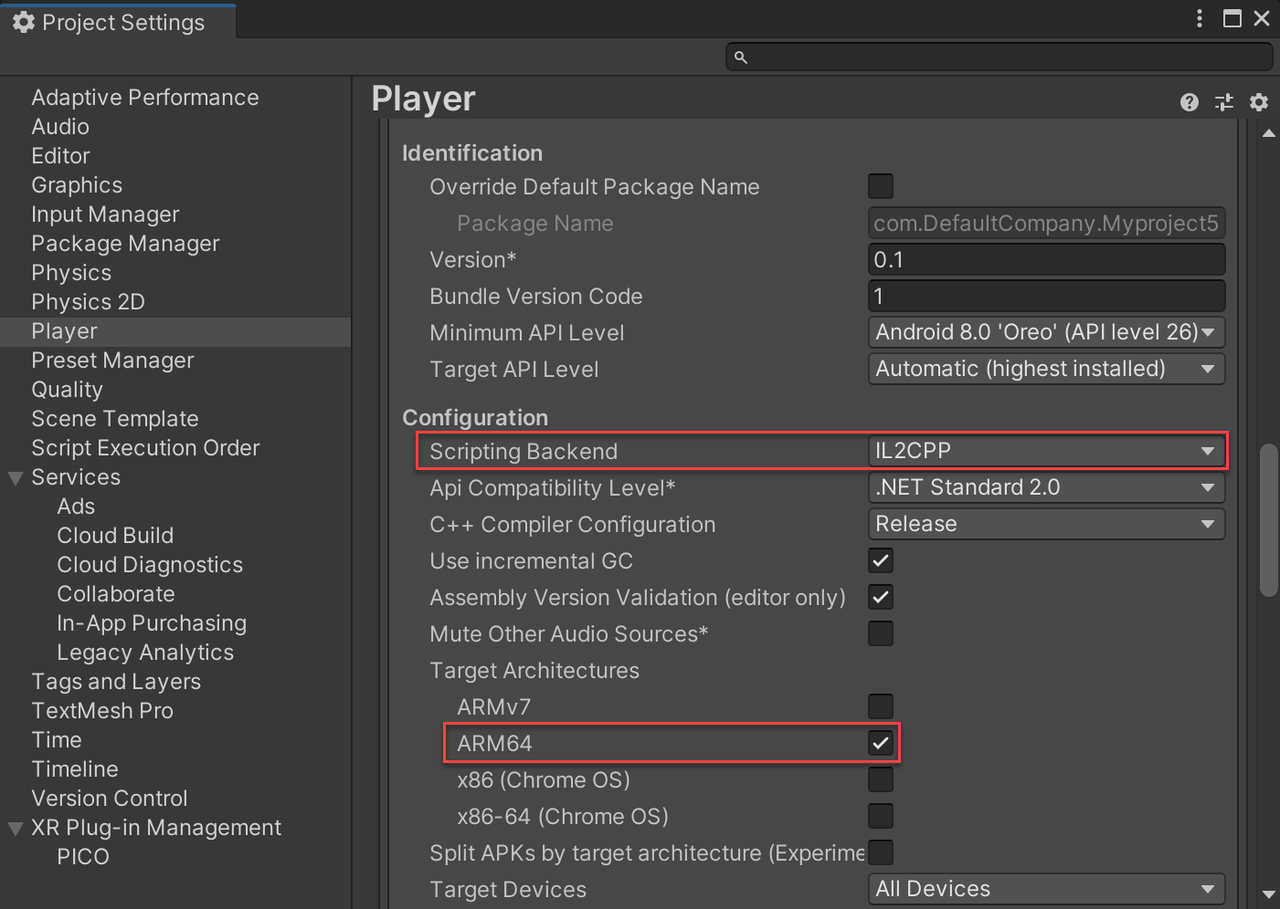The image size is (1280, 909).
Task: Open the Scripting Backend dropdown
Action: pos(1047,451)
